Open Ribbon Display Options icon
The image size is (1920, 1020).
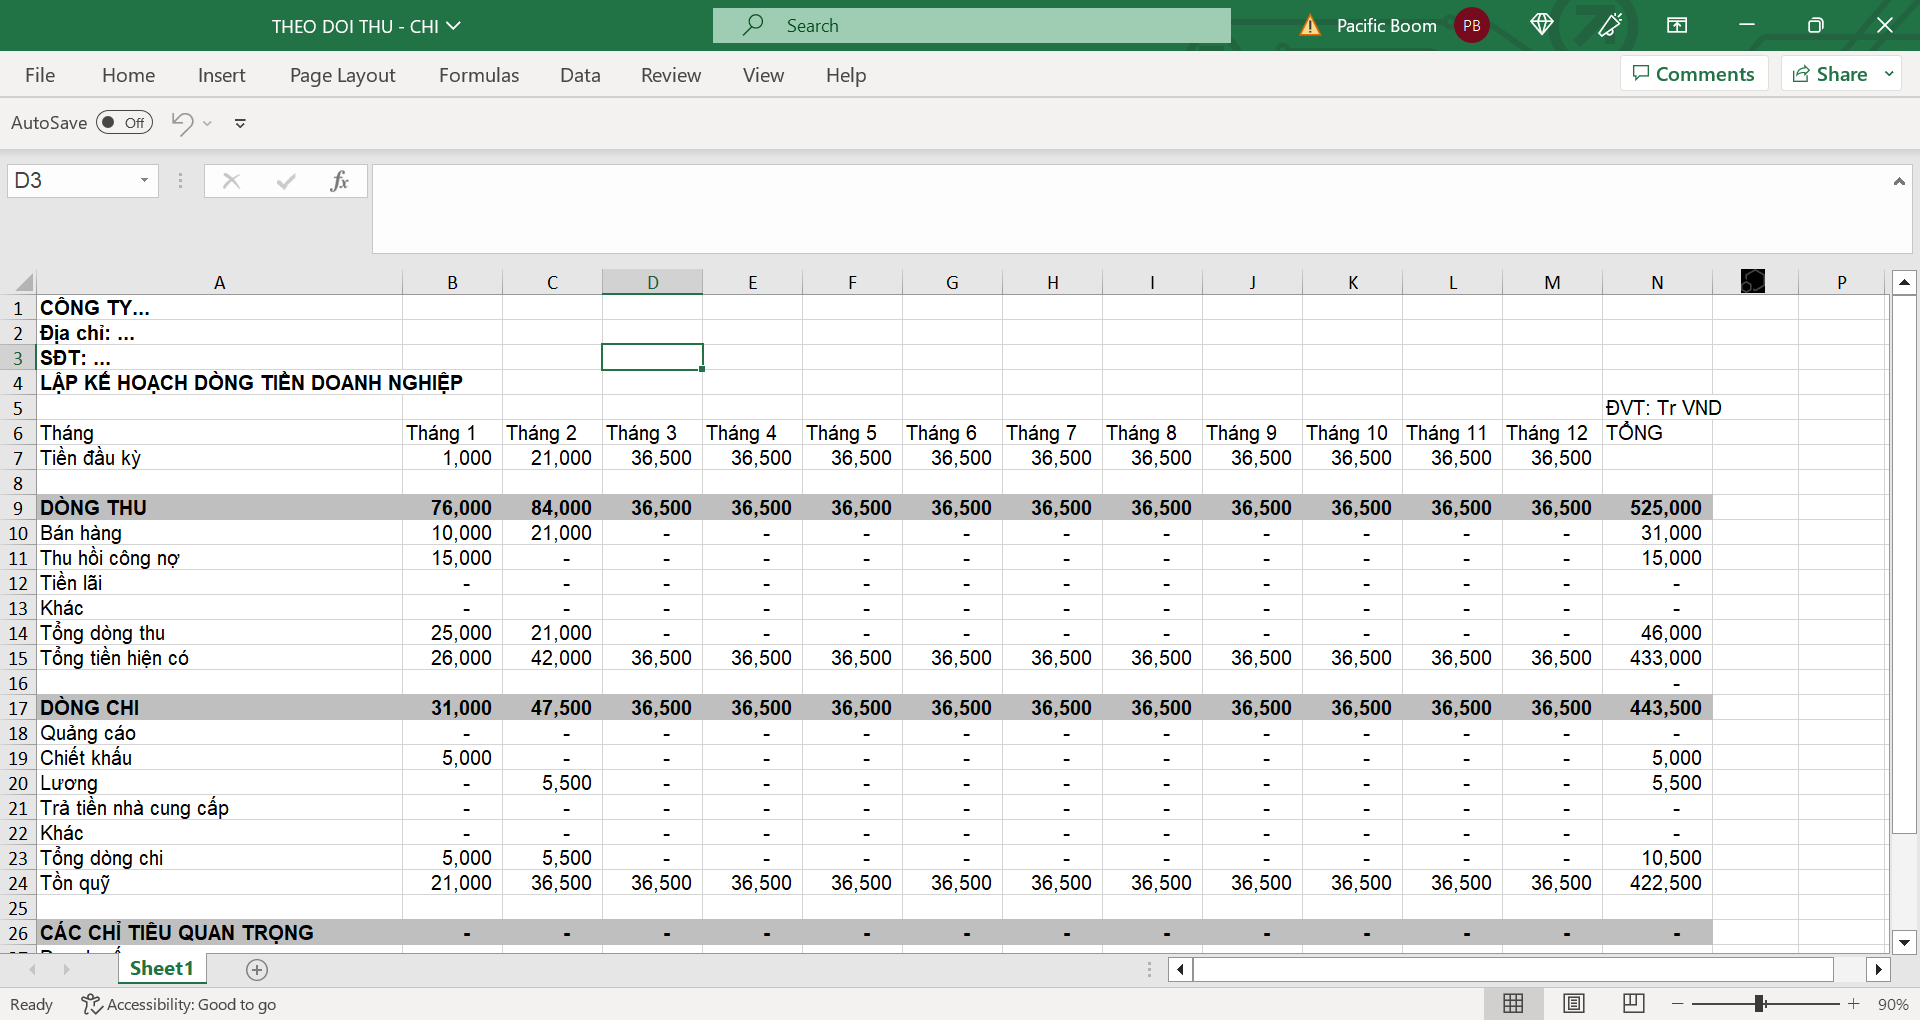1677,25
